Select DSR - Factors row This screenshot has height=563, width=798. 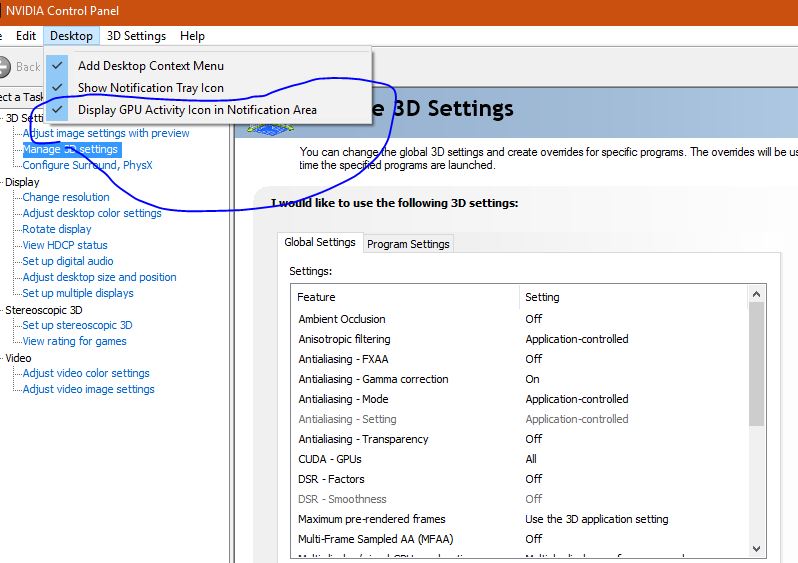pos(519,479)
